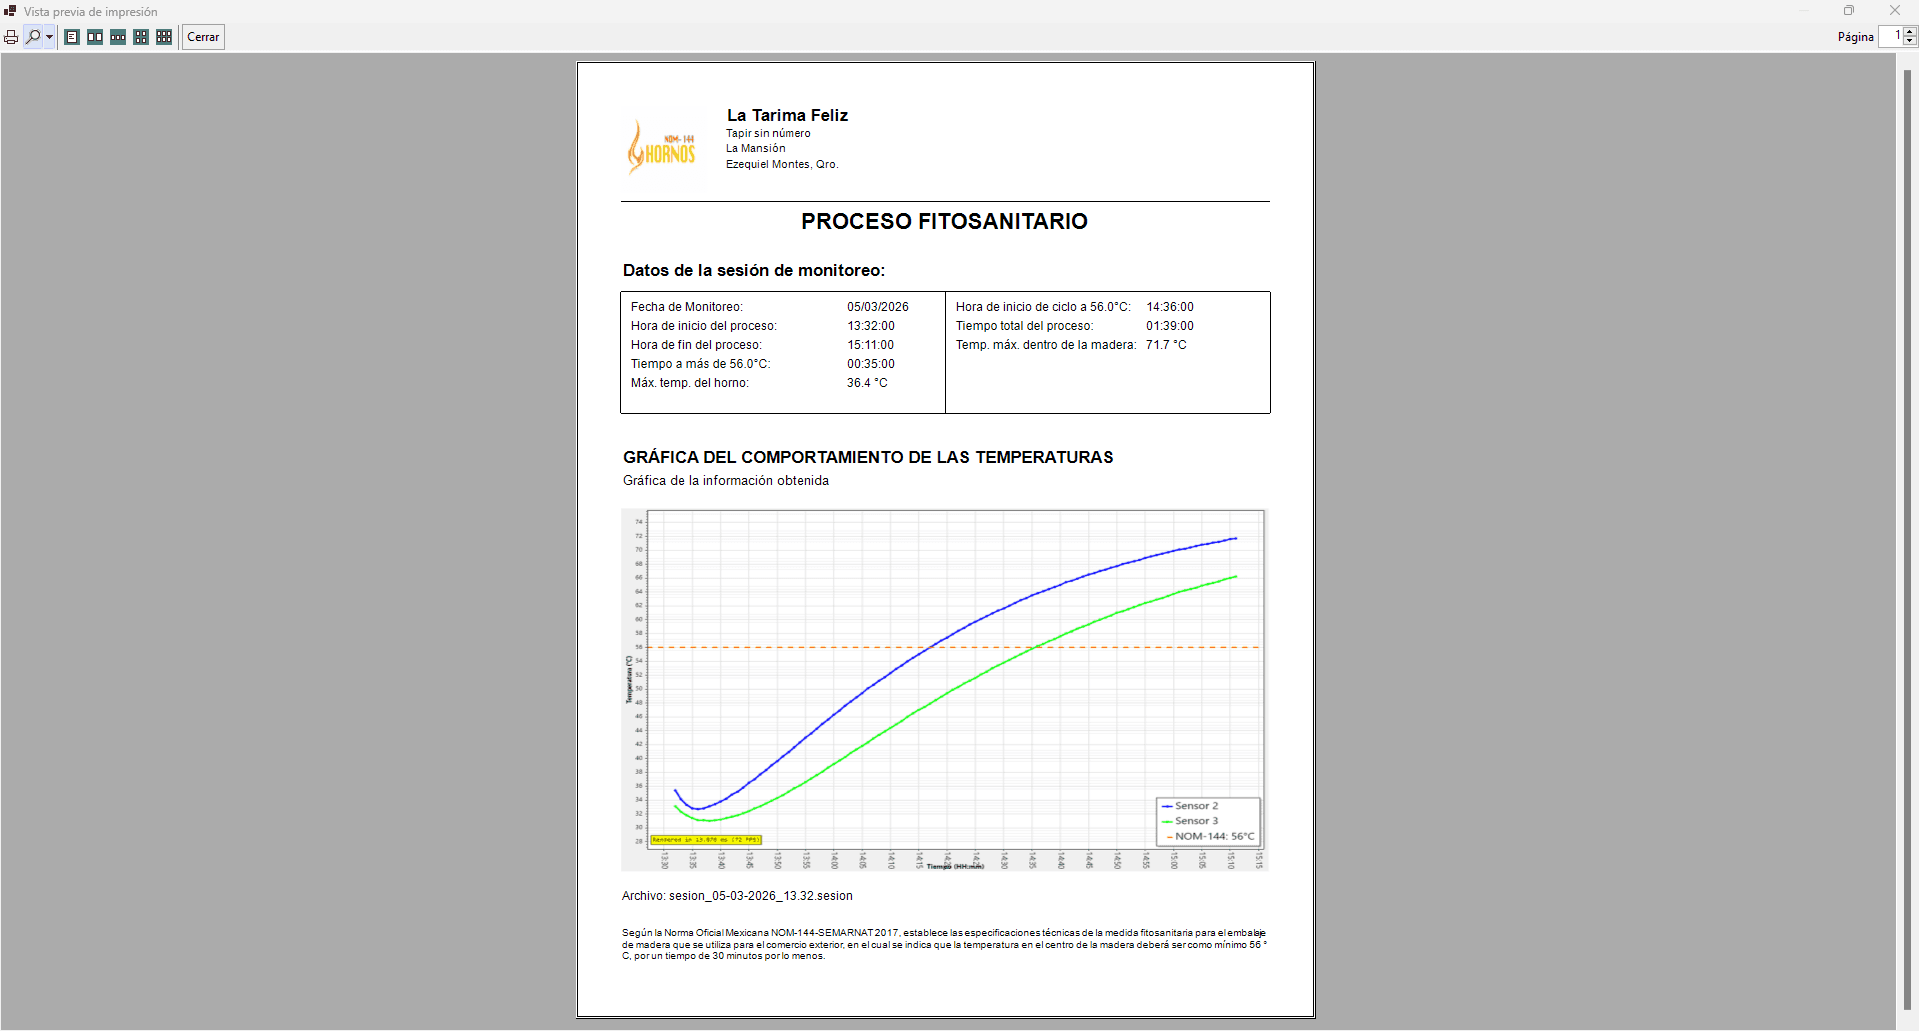Decrease page number with the down spinner arrow
Viewport: 1919px width, 1031px height.
(1910, 41)
